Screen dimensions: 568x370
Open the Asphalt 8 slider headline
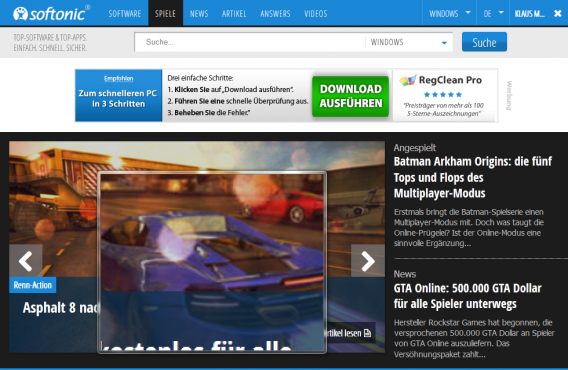click(x=61, y=308)
